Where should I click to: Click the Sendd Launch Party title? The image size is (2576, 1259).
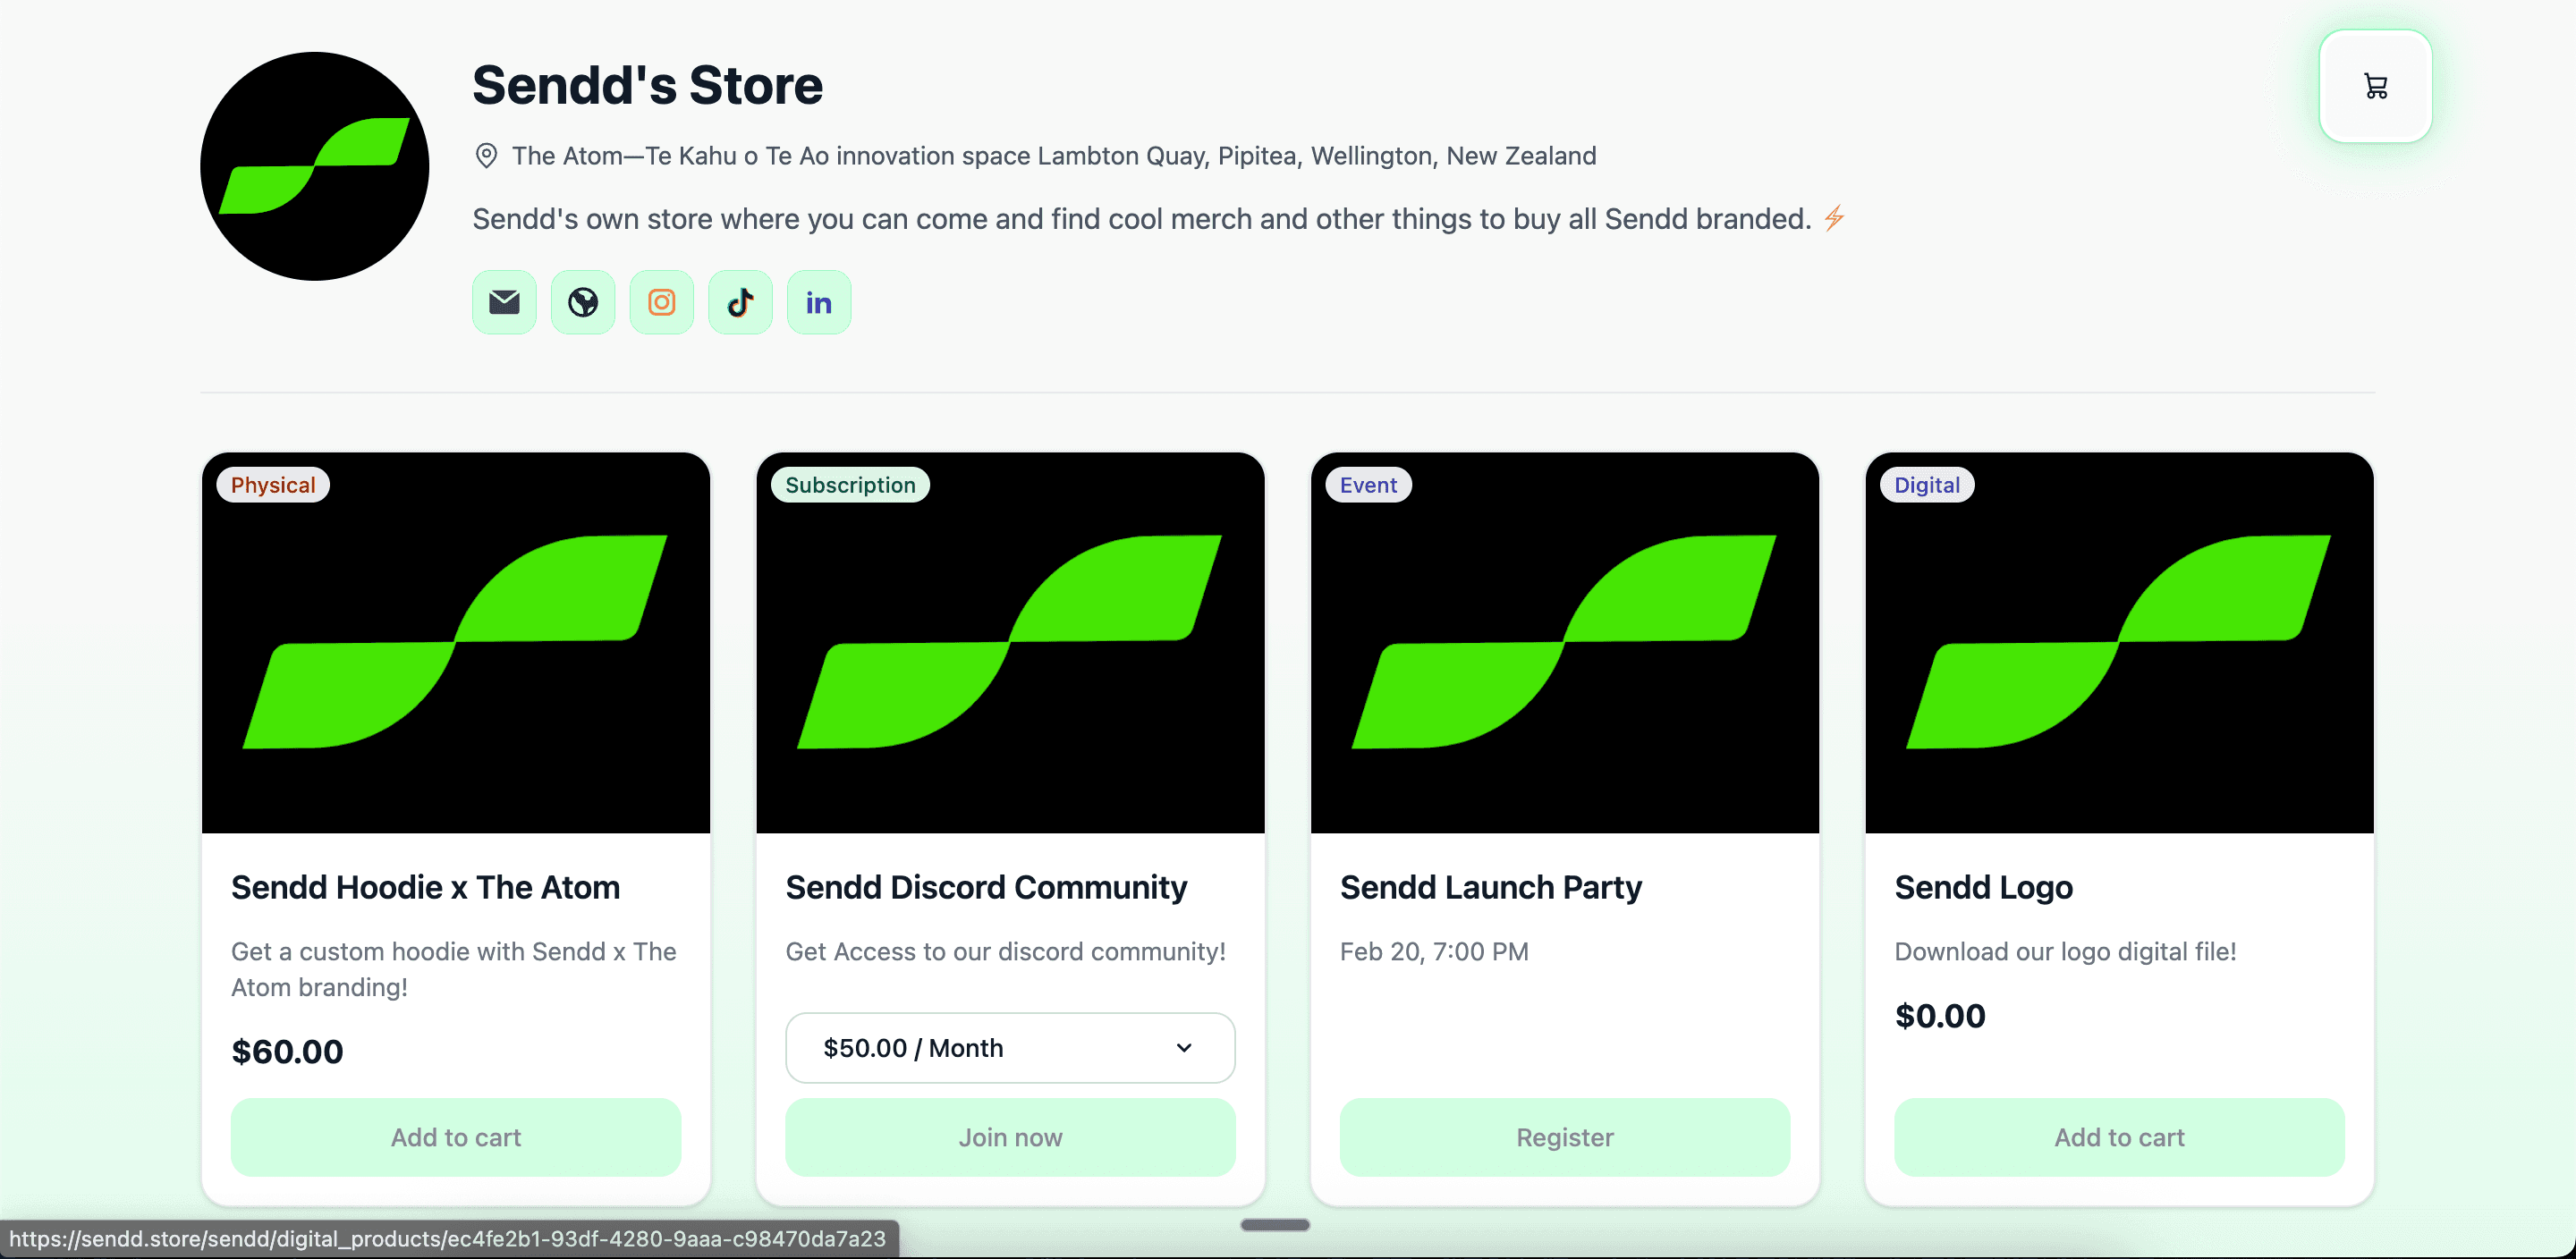1491,887
